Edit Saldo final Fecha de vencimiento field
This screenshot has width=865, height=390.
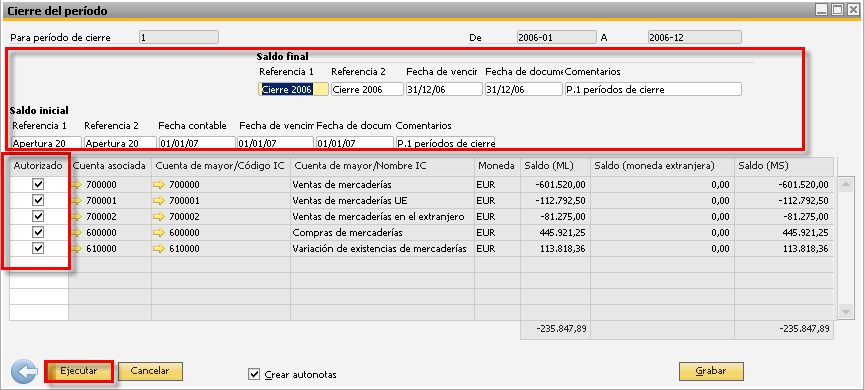(445, 89)
